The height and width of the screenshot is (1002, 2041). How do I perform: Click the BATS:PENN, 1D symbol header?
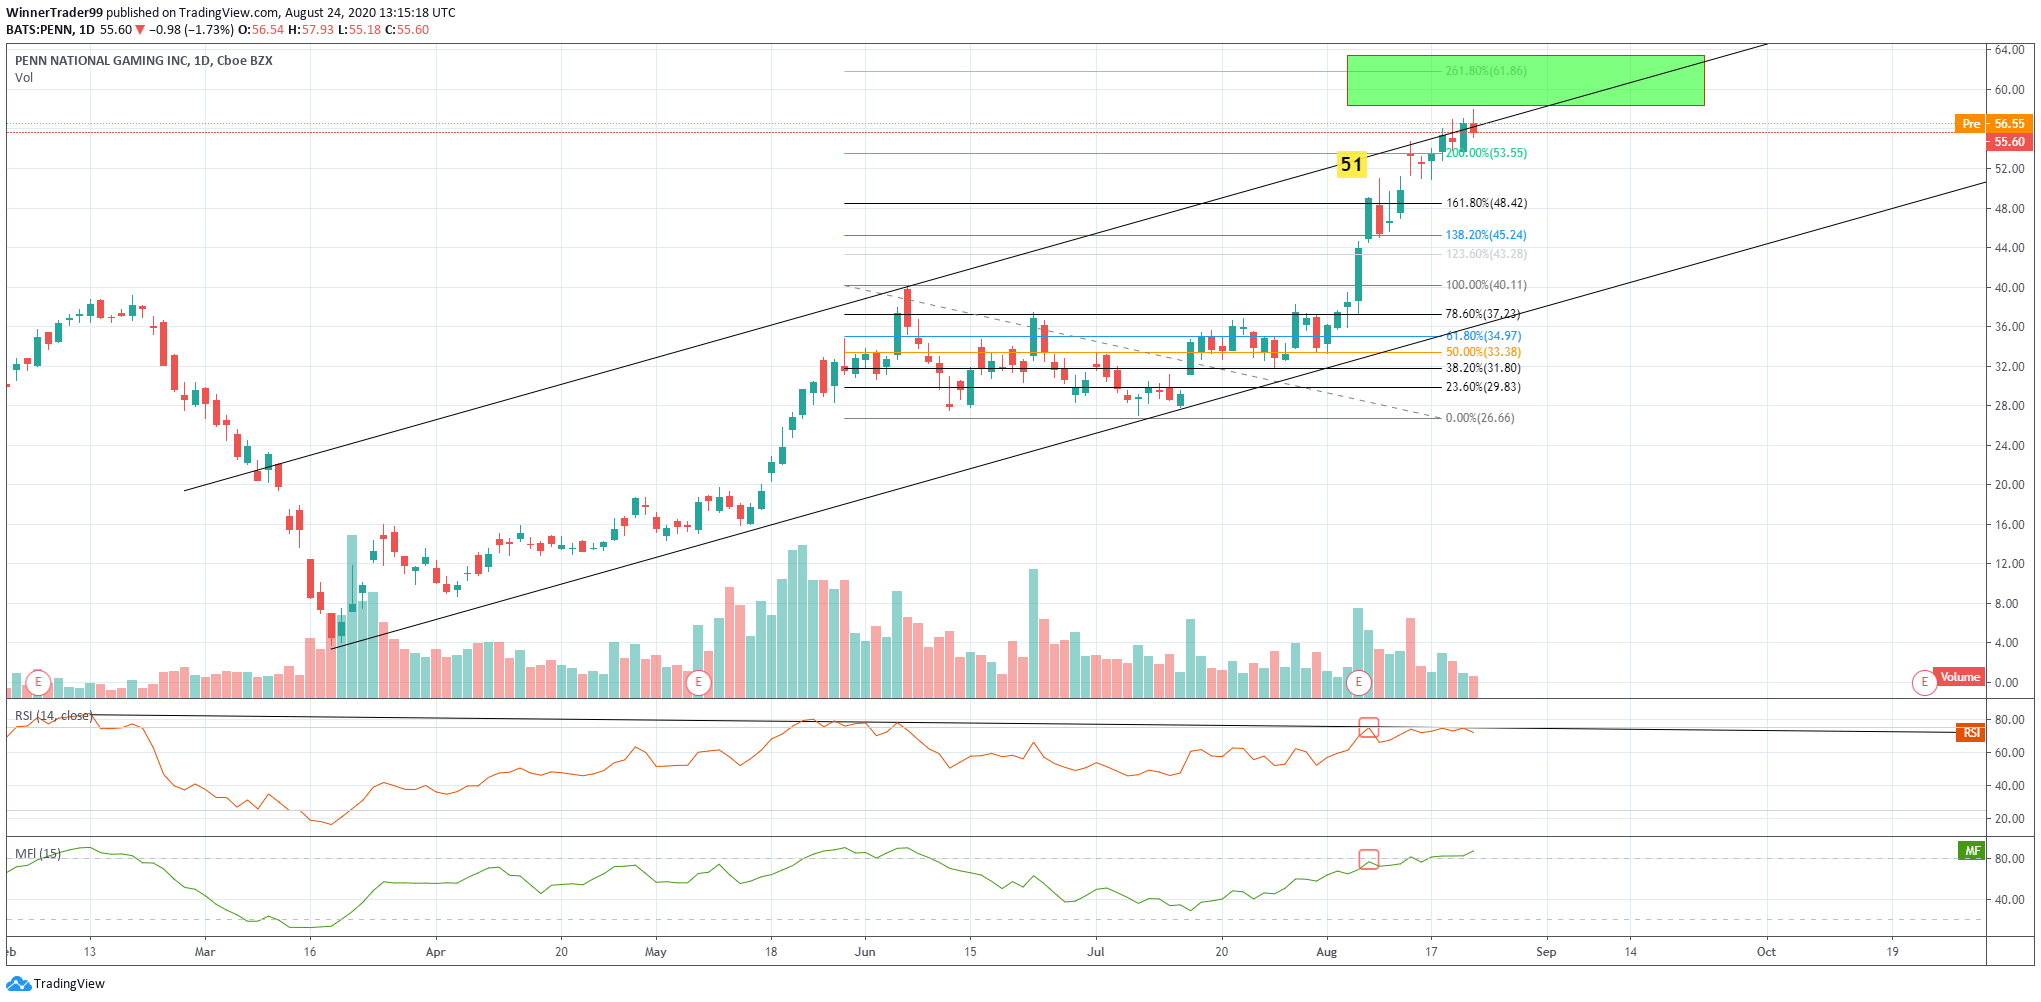50,30
